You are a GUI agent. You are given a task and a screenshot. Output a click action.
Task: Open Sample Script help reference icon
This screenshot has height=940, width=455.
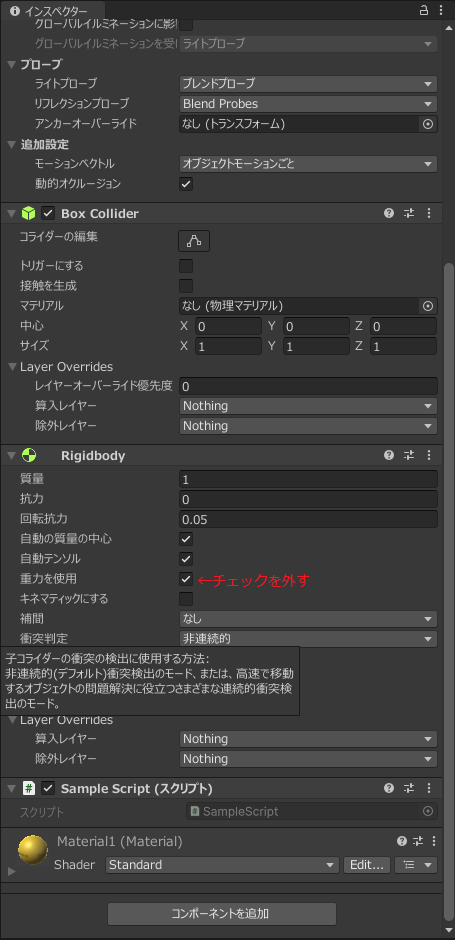point(389,788)
